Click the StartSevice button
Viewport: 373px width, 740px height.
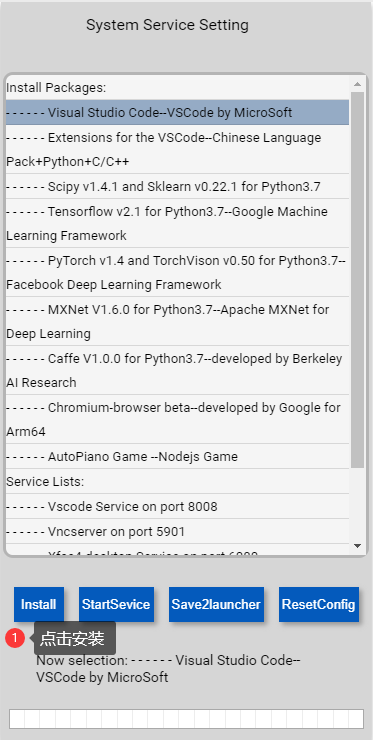point(116,604)
